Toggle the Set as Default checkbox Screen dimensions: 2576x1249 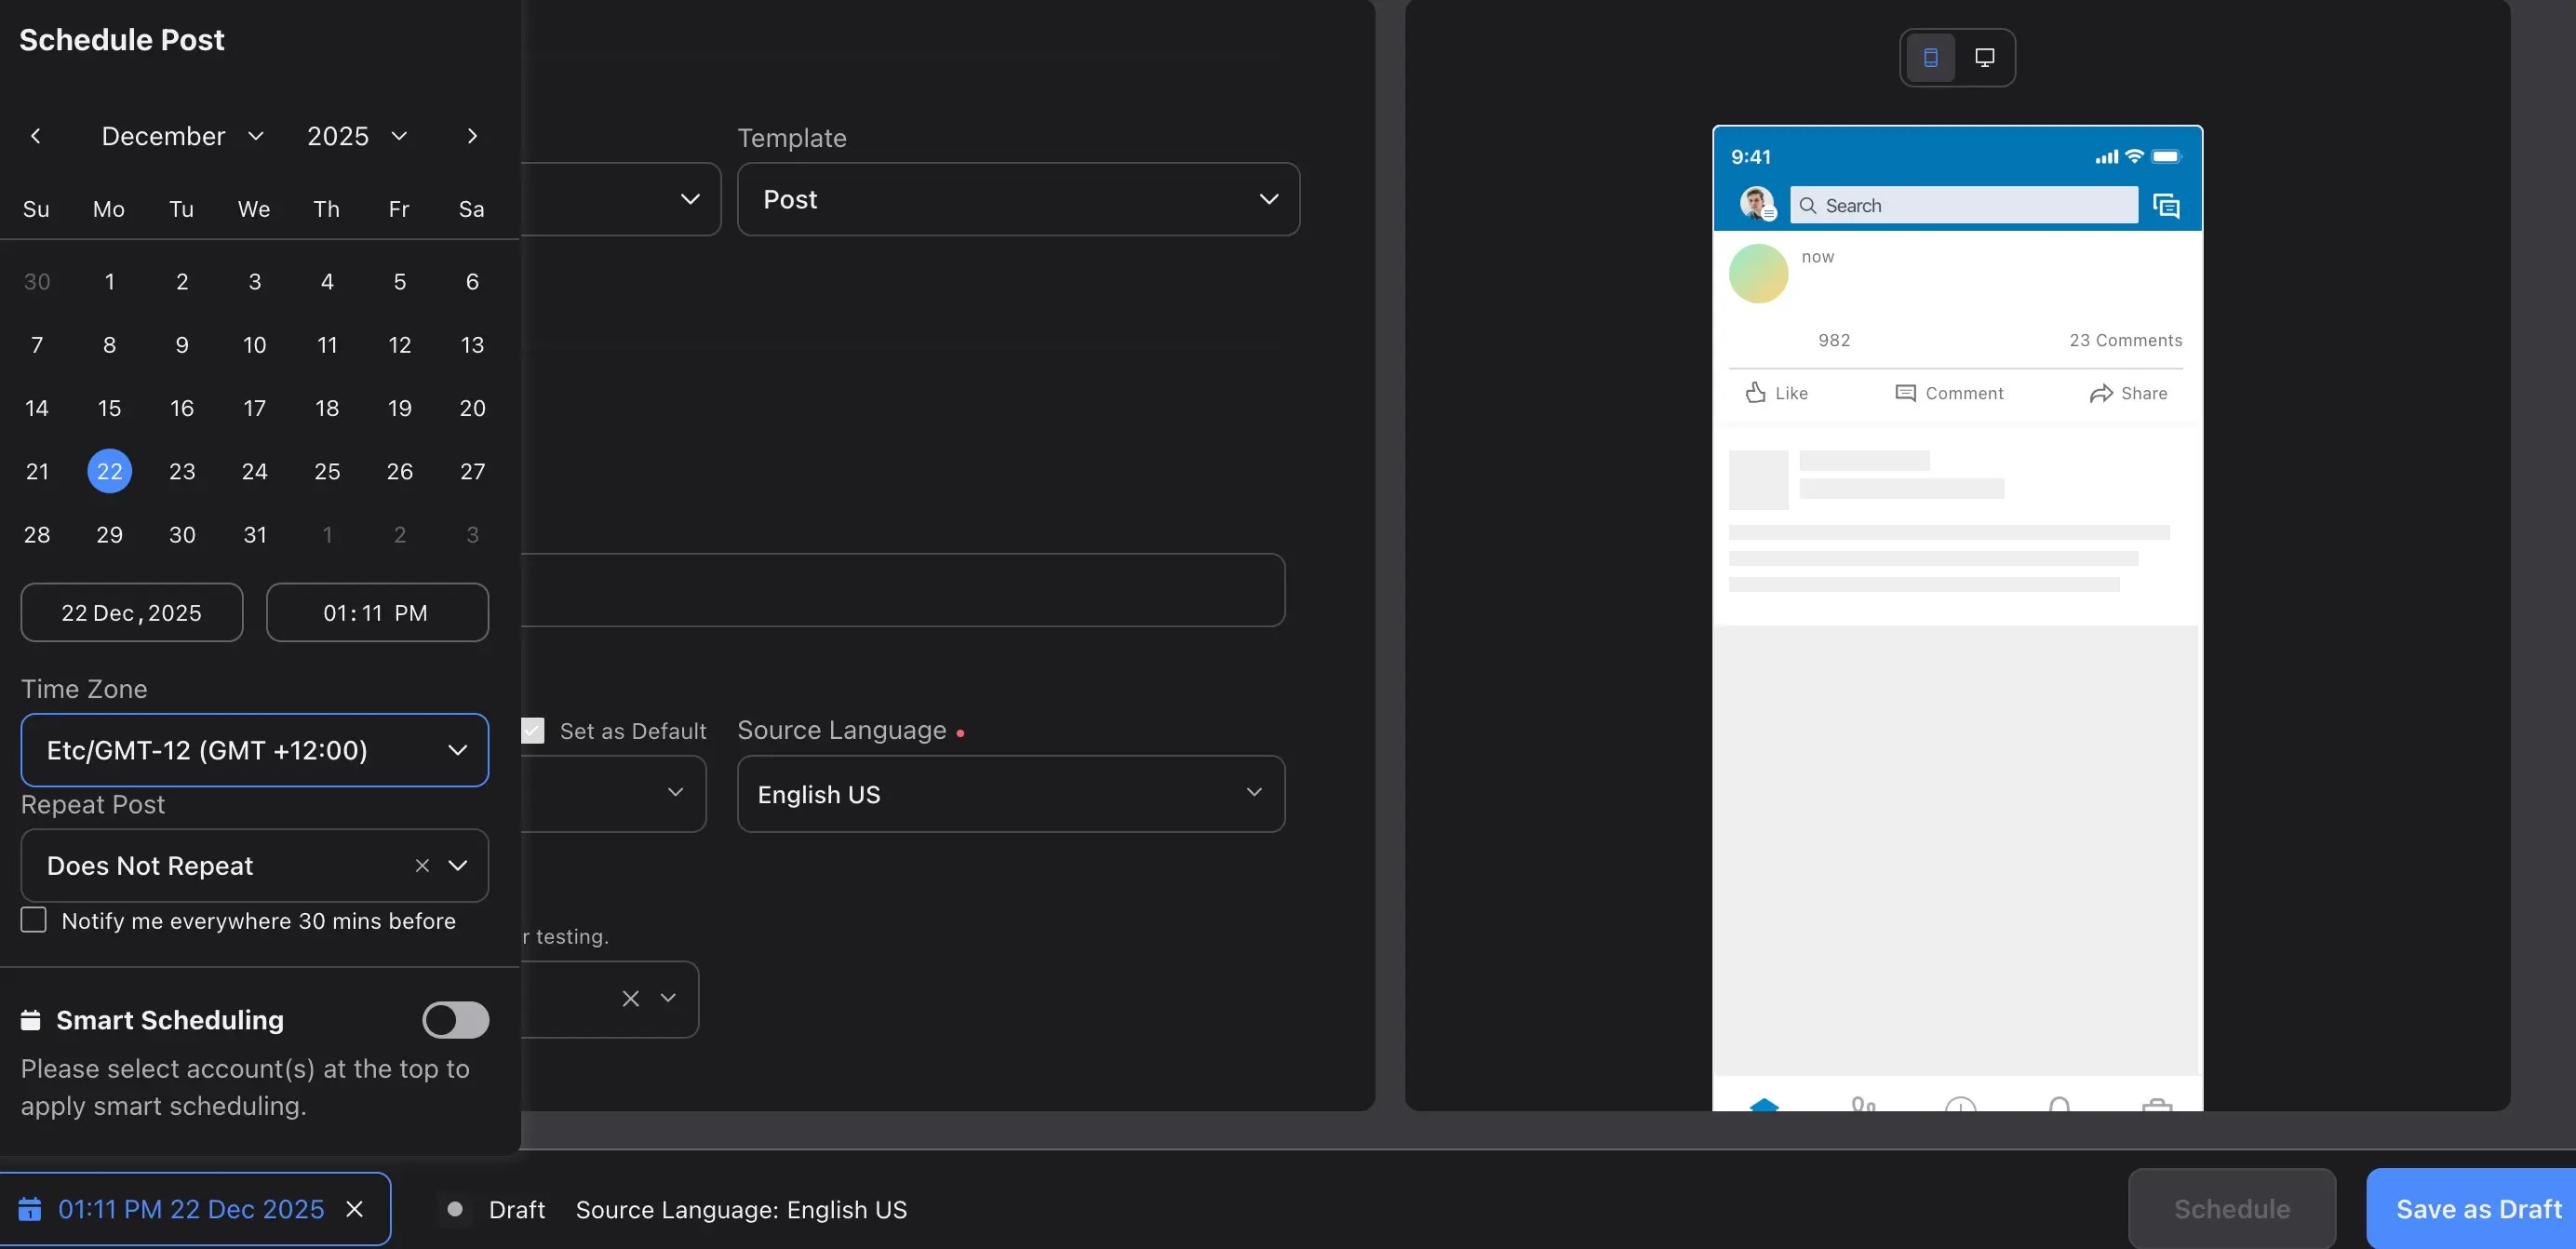pyautogui.click(x=533, y=731)
